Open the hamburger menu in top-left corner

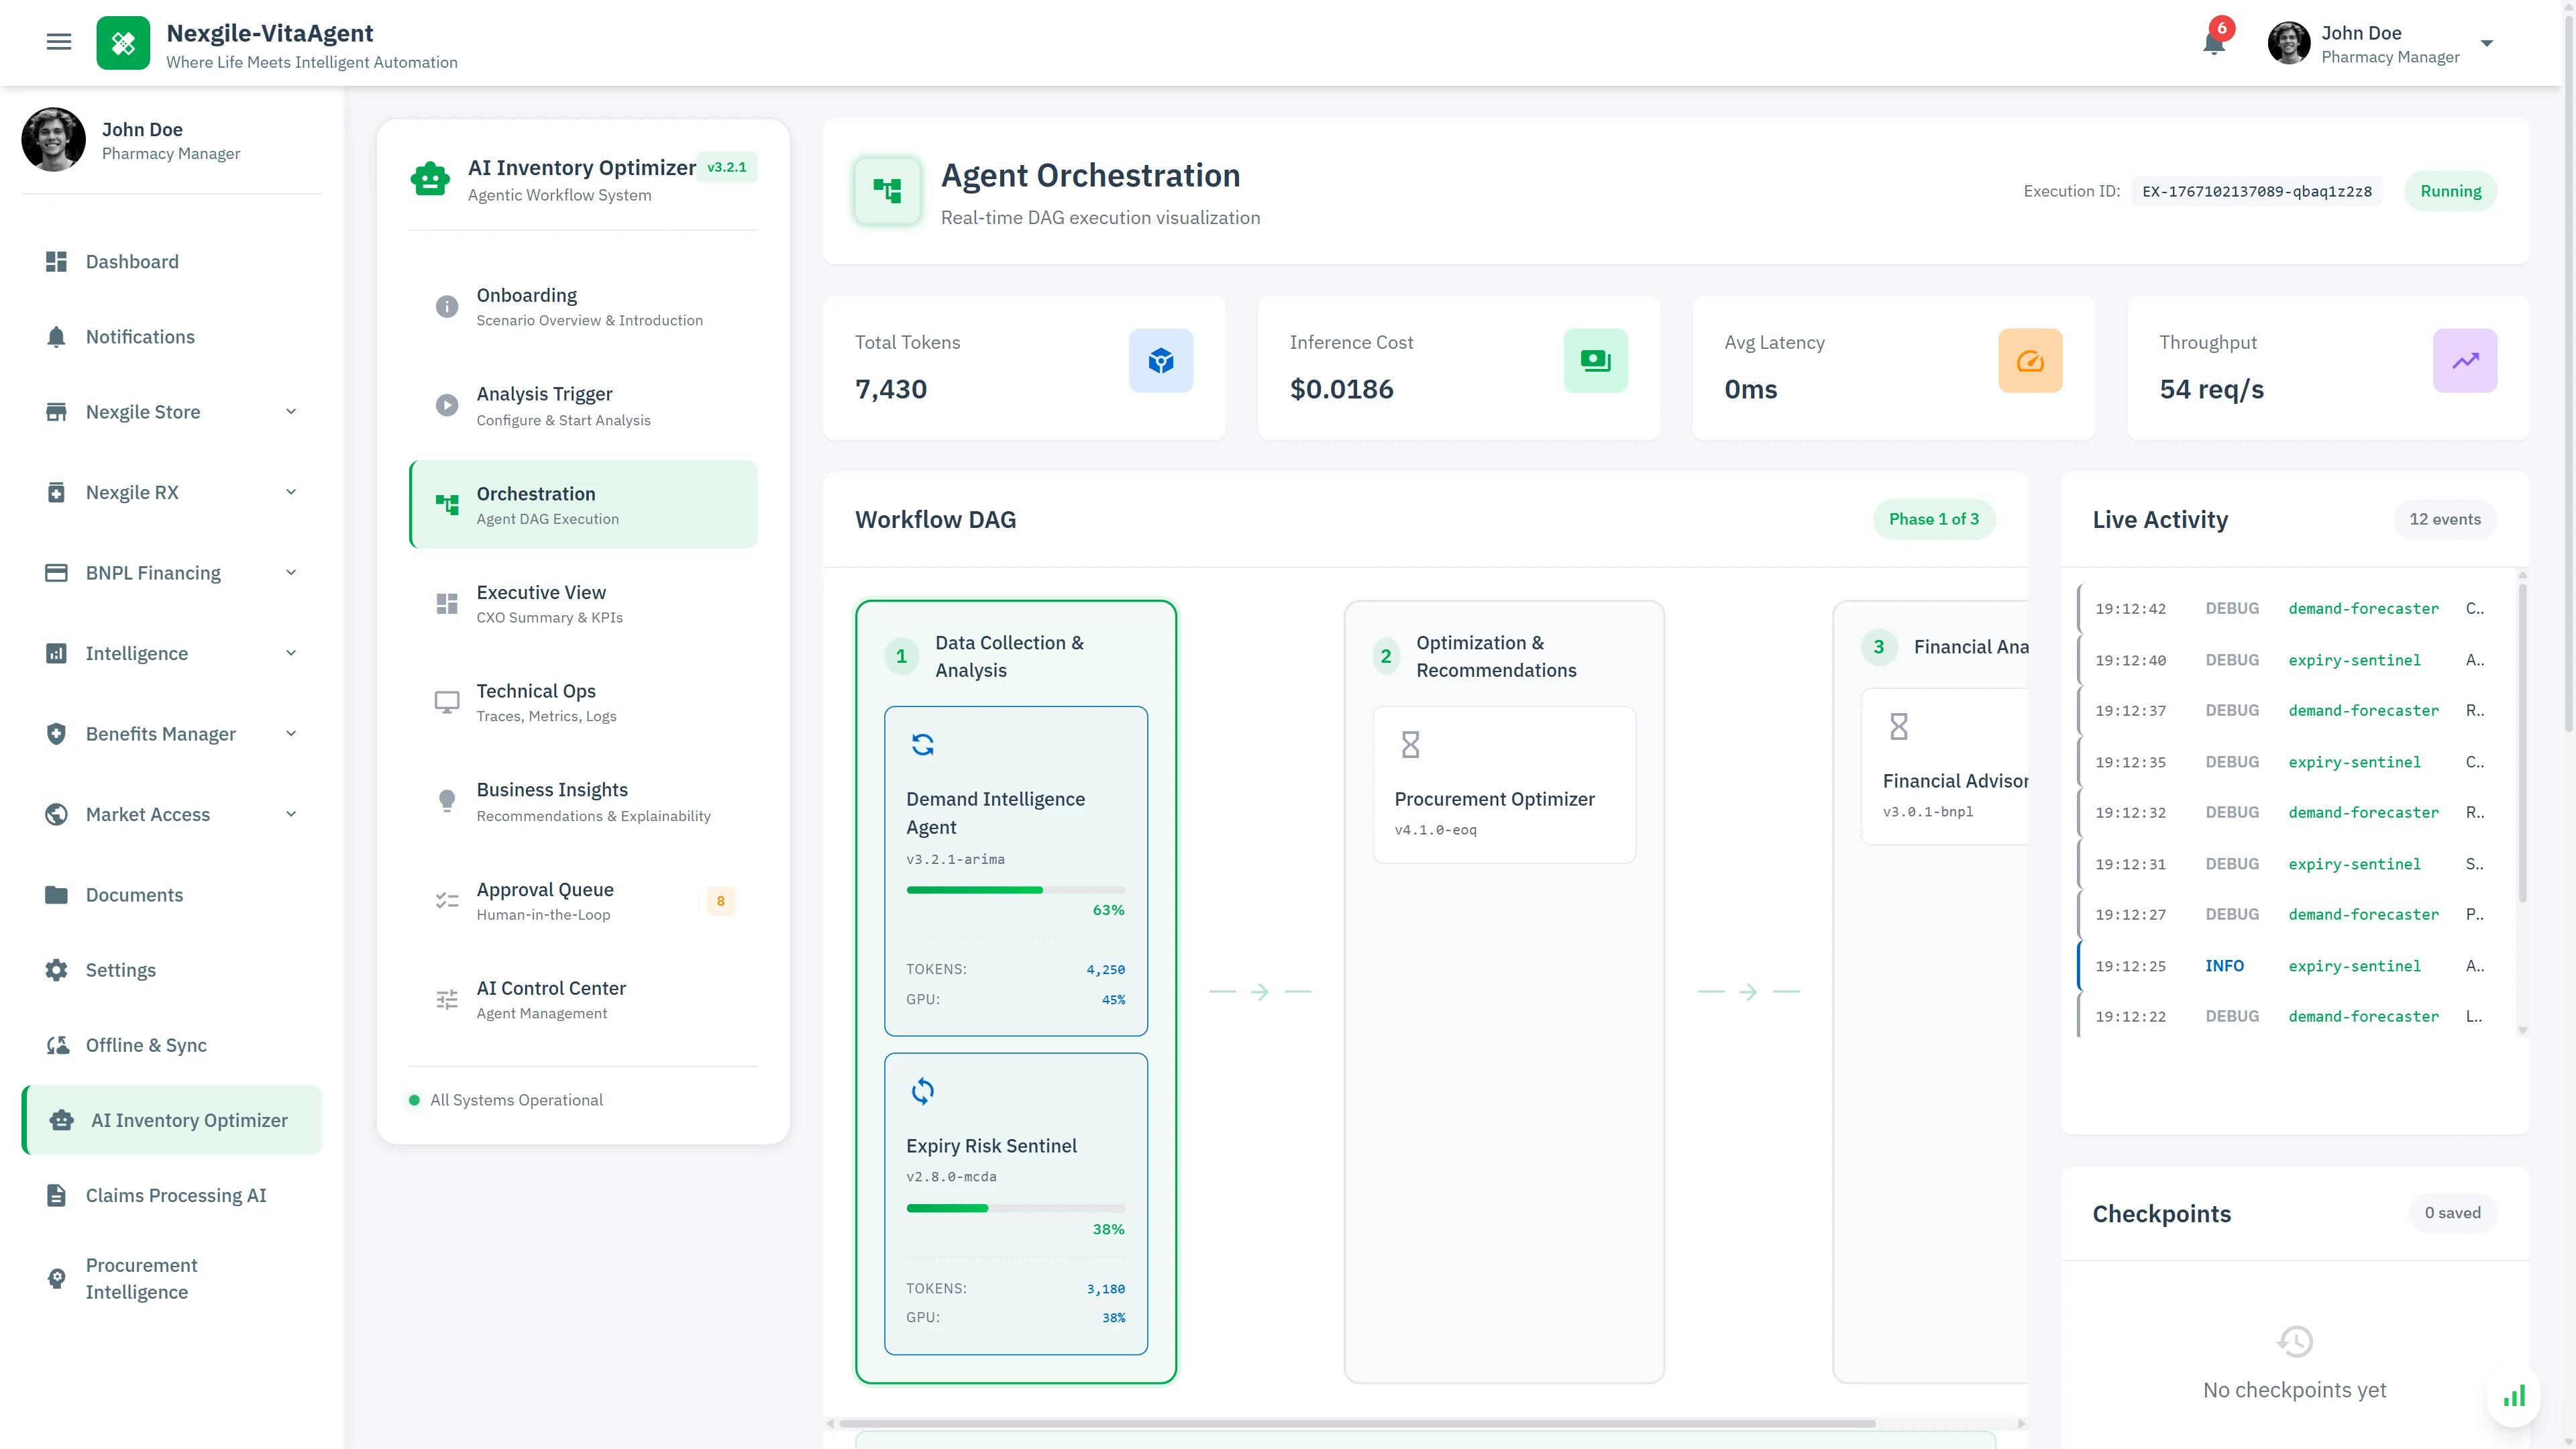pos(59,42)
